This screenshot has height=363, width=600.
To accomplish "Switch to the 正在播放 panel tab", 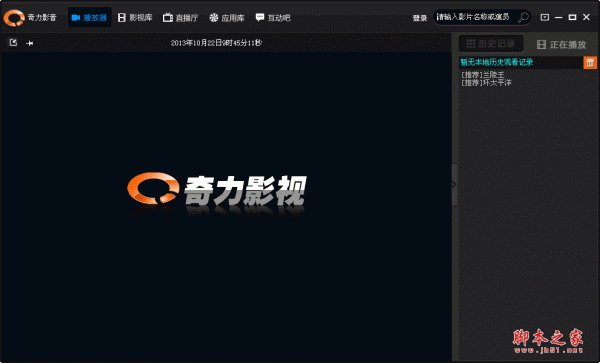I will point(561,45).
